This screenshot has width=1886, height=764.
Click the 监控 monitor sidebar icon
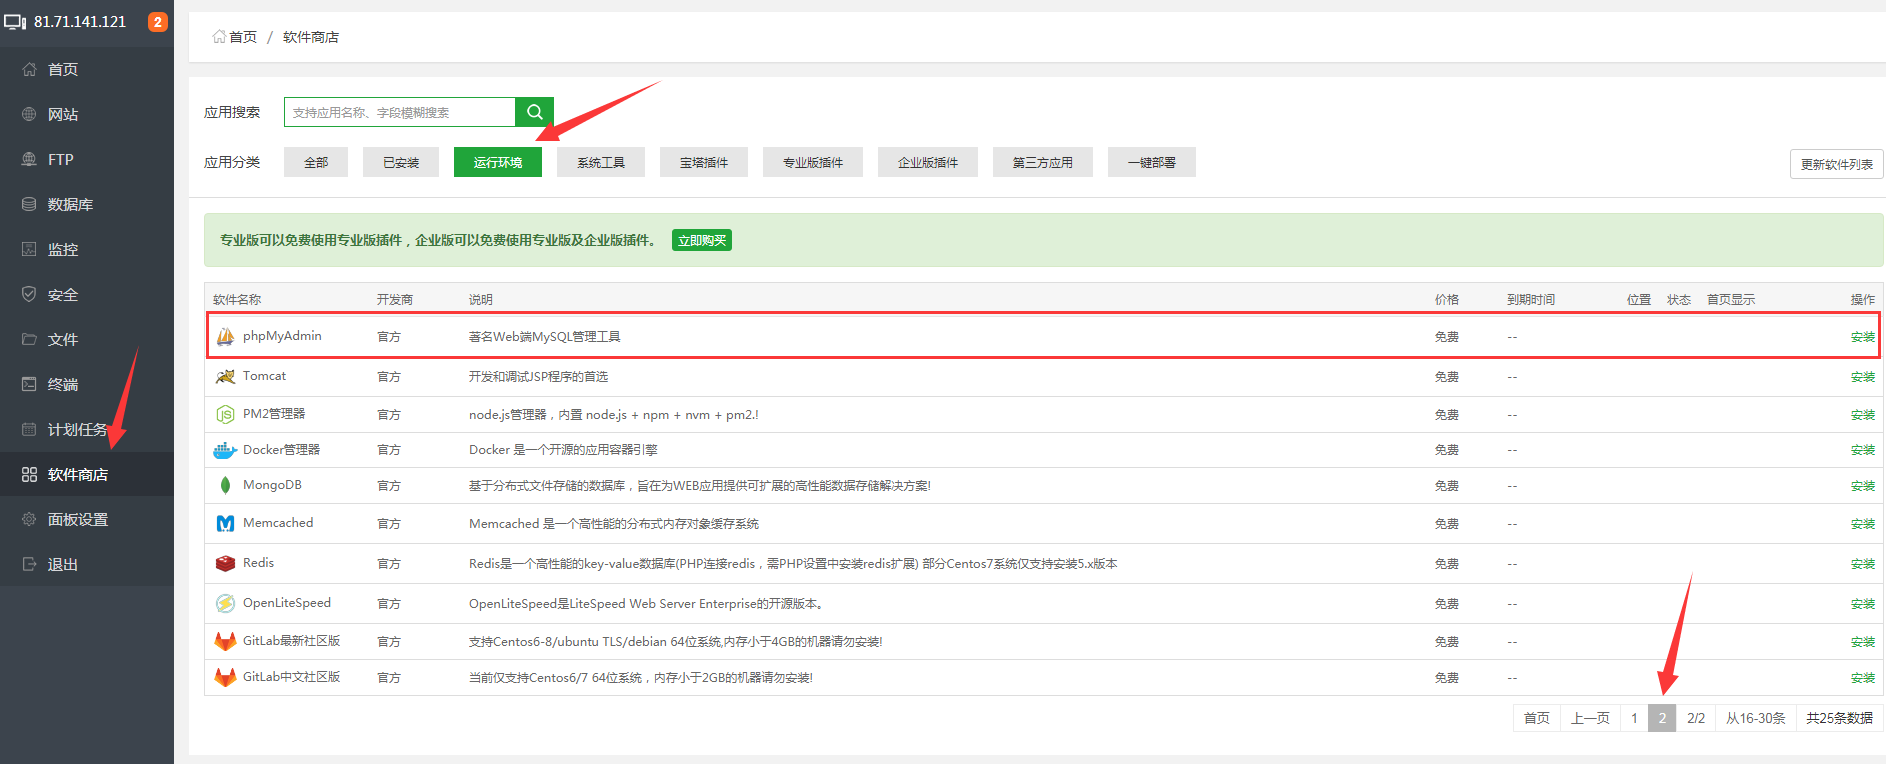point(29,249)
